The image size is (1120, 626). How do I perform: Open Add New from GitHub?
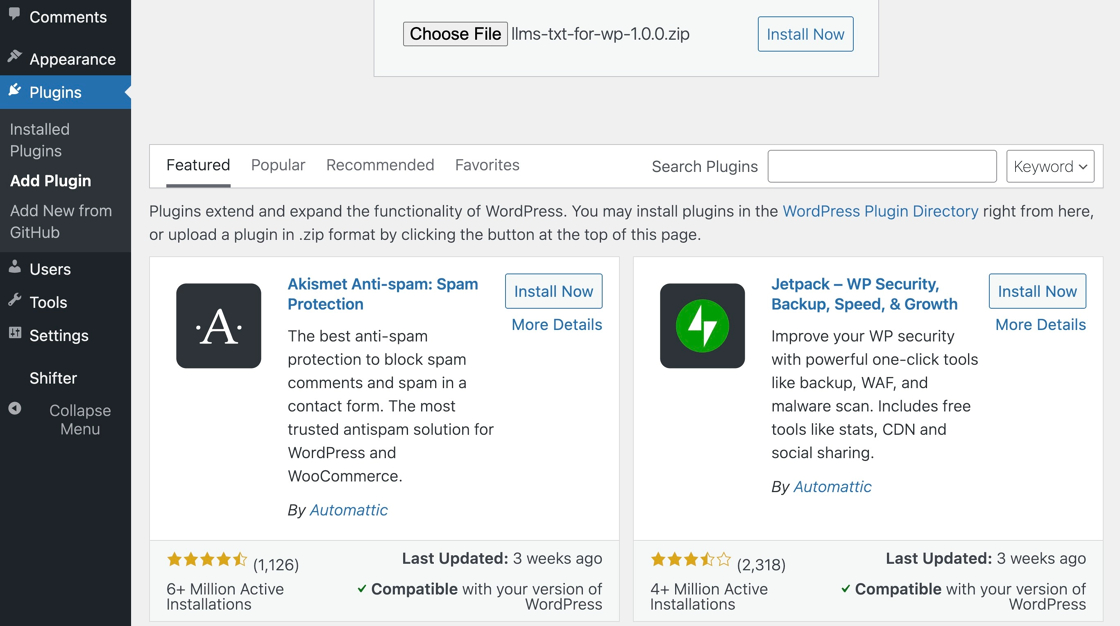click(x=61, y=222)
